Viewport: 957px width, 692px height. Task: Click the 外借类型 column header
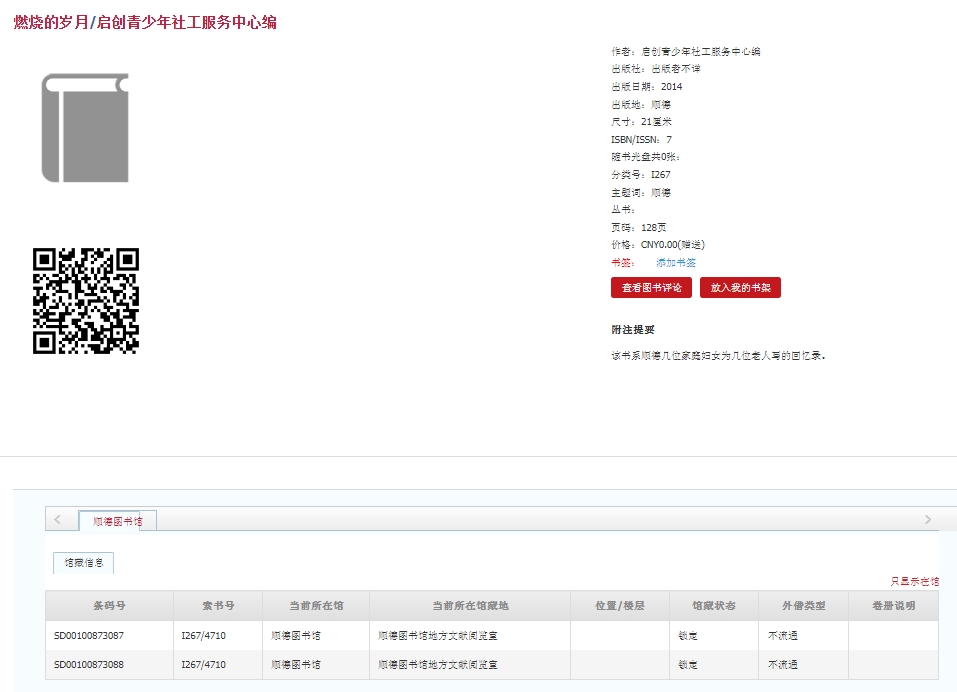click(803, 606)
